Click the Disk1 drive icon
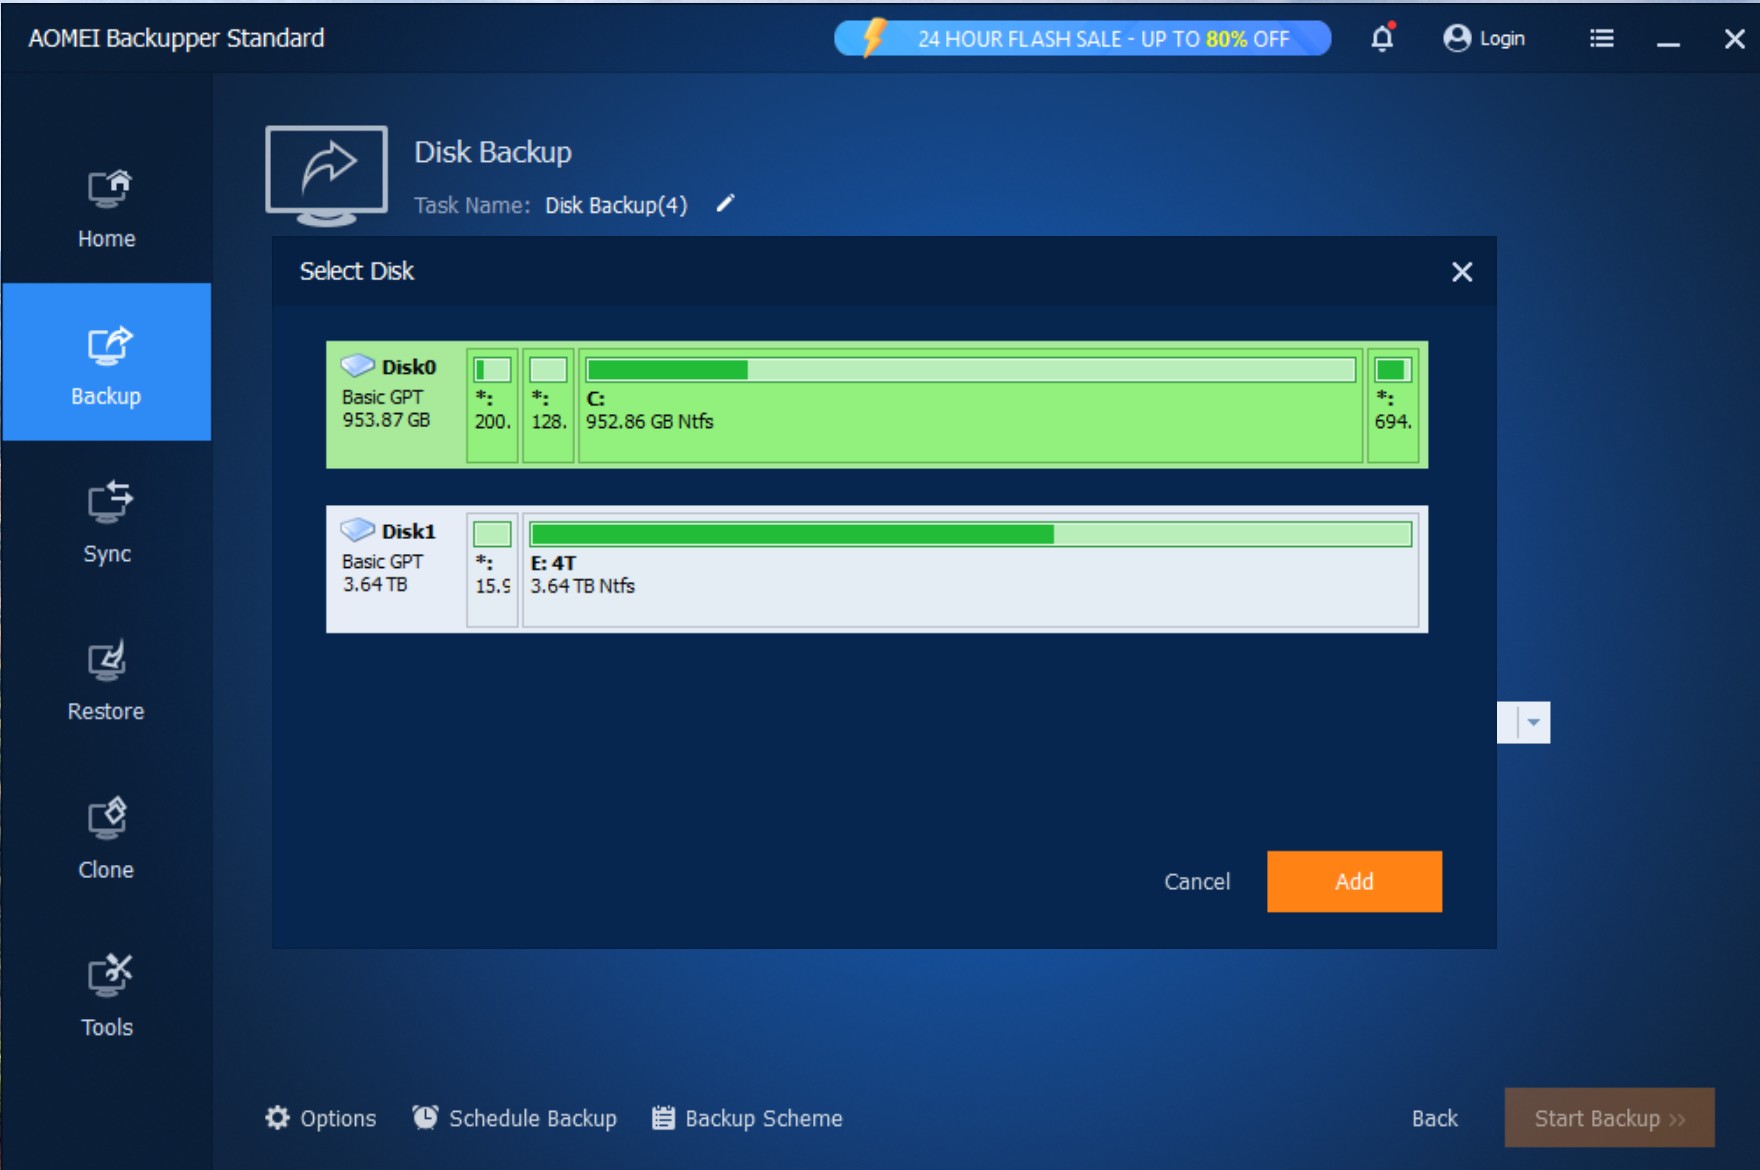 357,529
